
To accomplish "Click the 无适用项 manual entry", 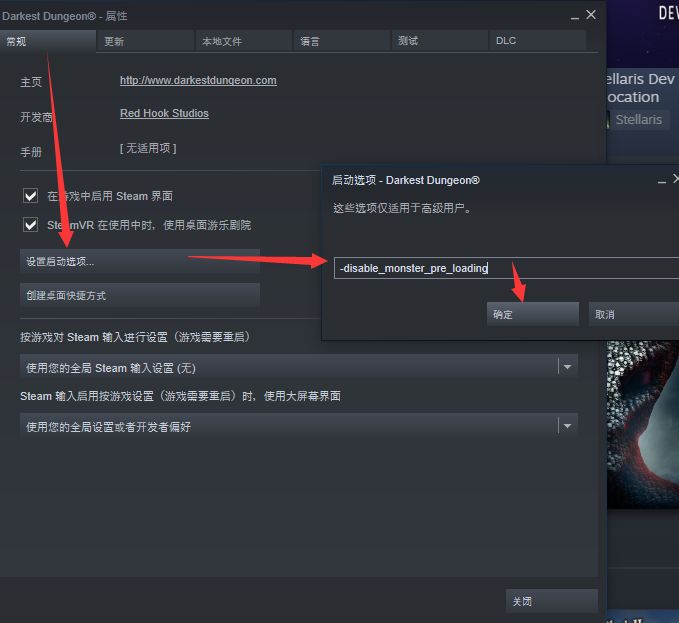I will pos(148,148).
